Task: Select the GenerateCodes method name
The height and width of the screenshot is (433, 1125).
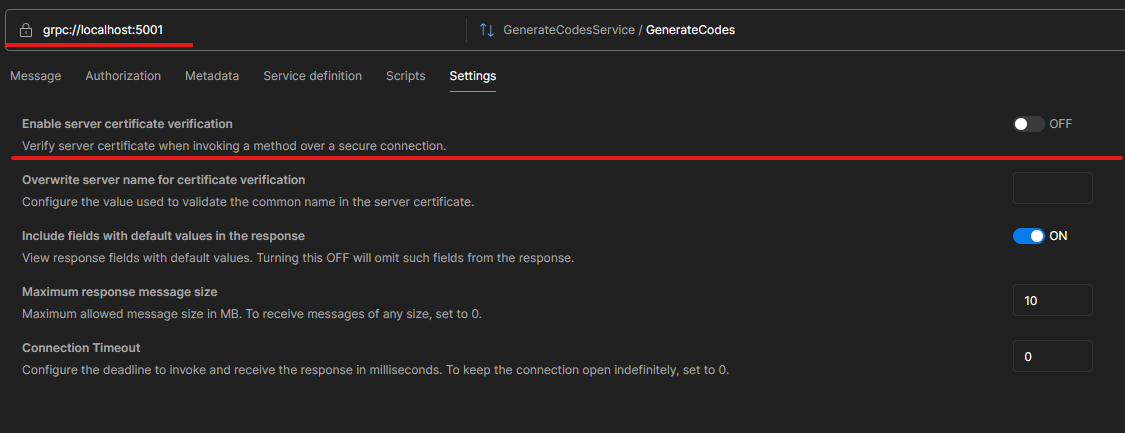Action: tap(690, 30)
